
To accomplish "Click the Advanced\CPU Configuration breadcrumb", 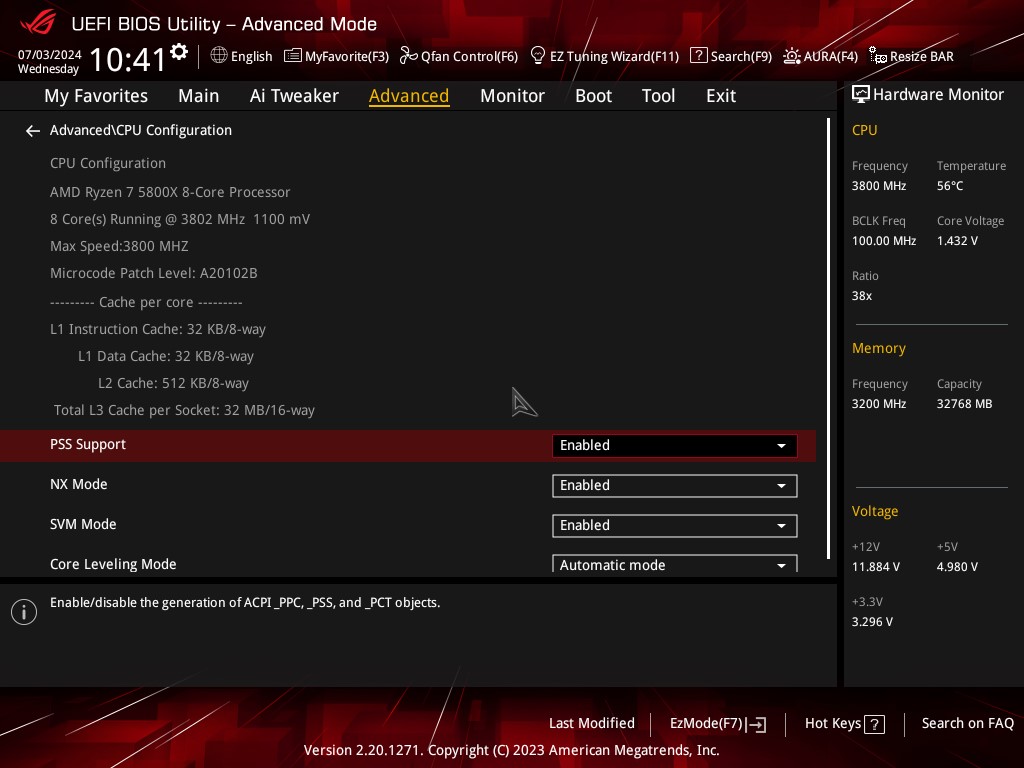I will (x=140, y=131).
